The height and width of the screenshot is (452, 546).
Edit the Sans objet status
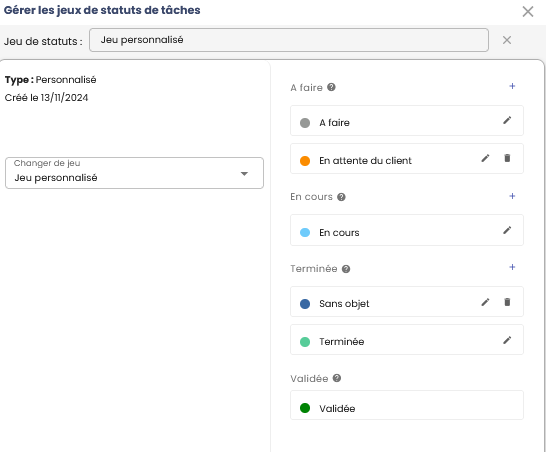[x=485, y=302]
